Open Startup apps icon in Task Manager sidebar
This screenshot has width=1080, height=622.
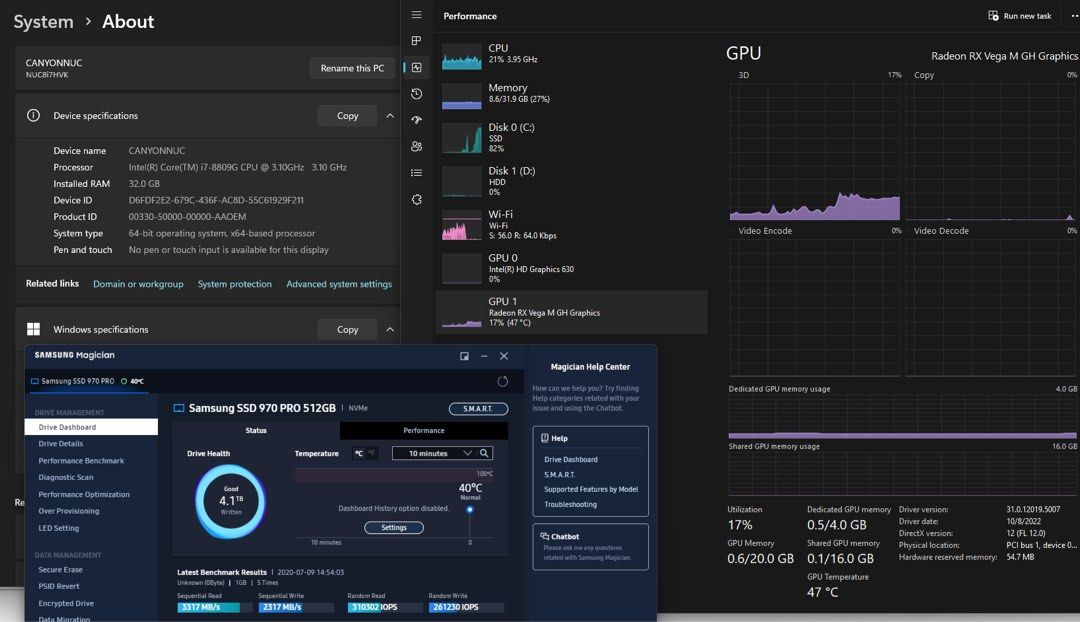(x=417, y=120)
